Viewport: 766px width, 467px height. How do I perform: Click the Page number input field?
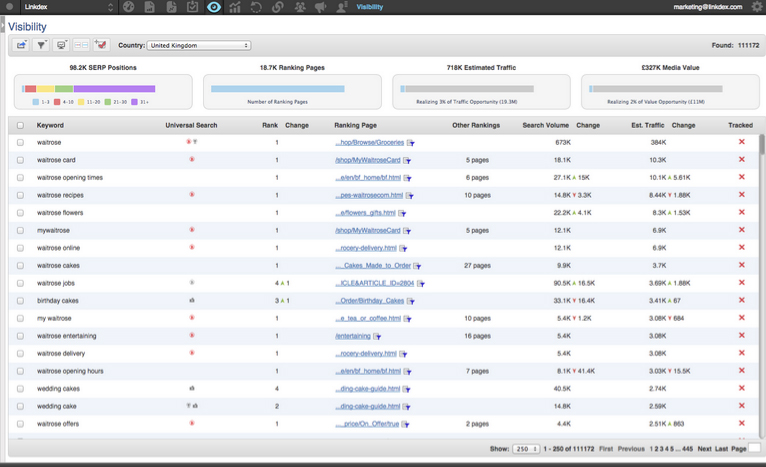coord(754,448)
